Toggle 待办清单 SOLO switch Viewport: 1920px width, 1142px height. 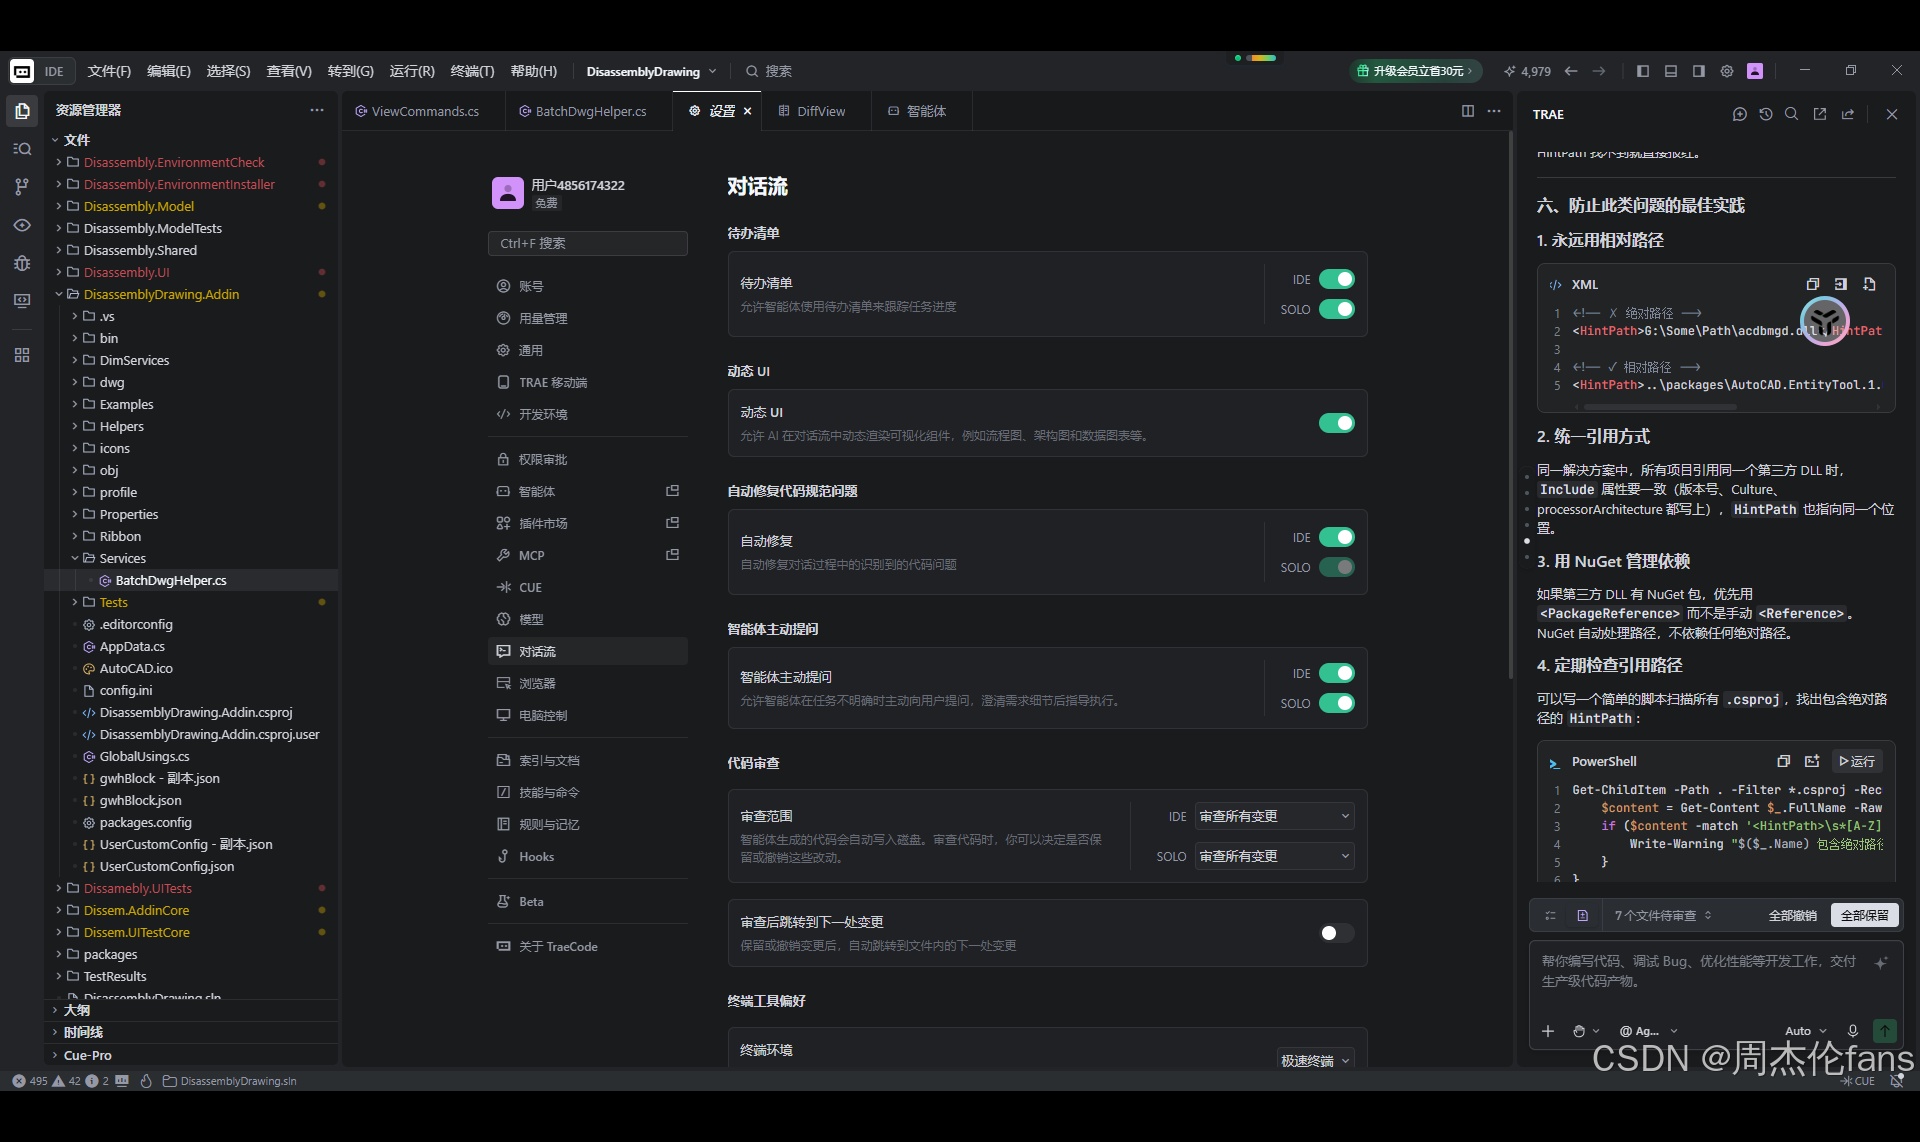(x=1337, y=309)
